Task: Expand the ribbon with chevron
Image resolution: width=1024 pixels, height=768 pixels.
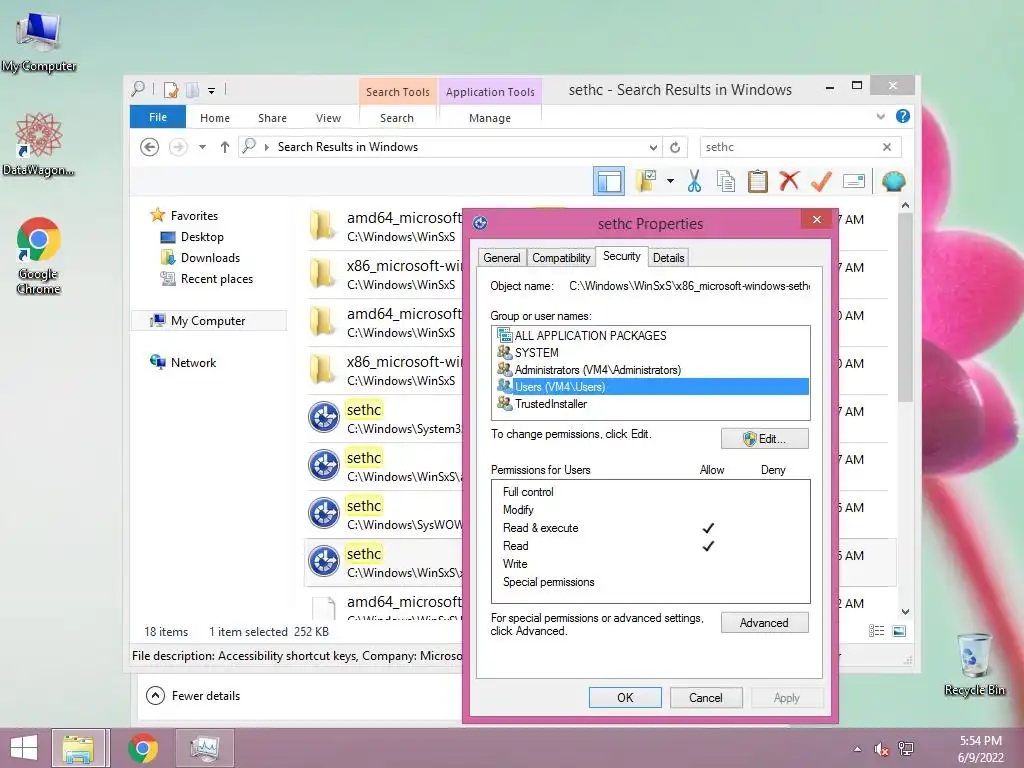Action: 880,116
